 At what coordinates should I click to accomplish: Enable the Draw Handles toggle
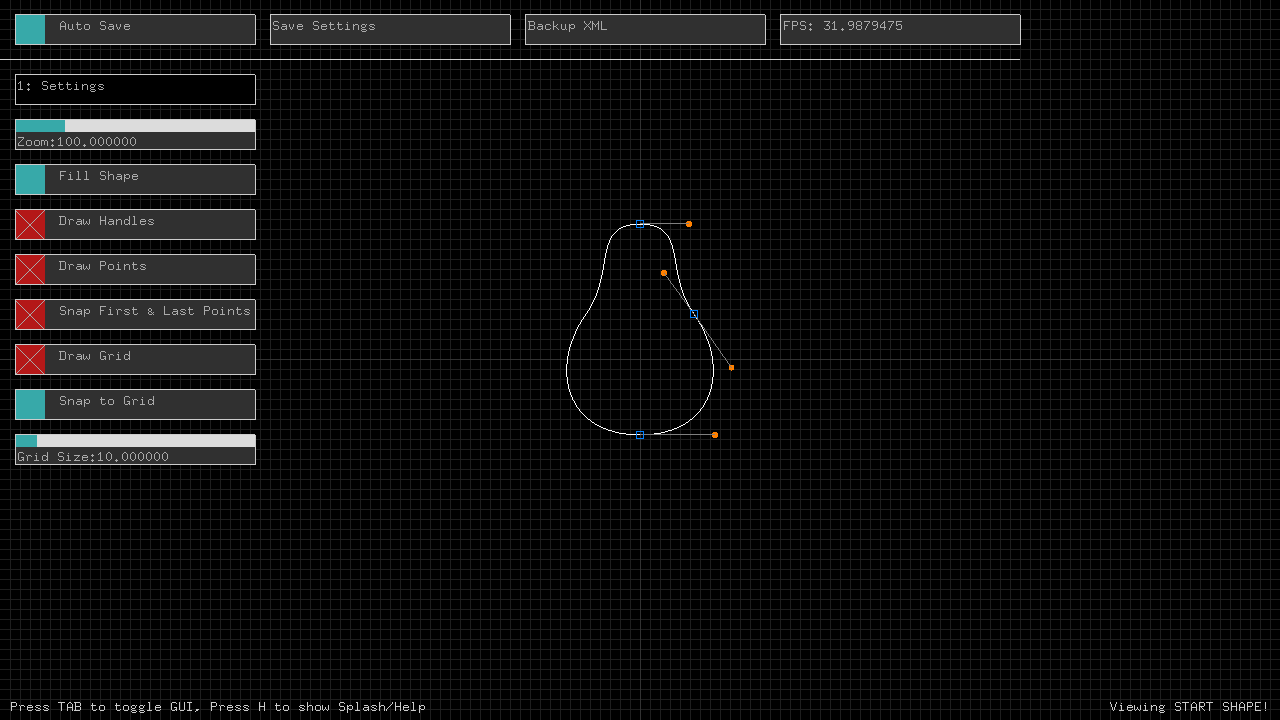pyautogui.click(x=31, y=225)
